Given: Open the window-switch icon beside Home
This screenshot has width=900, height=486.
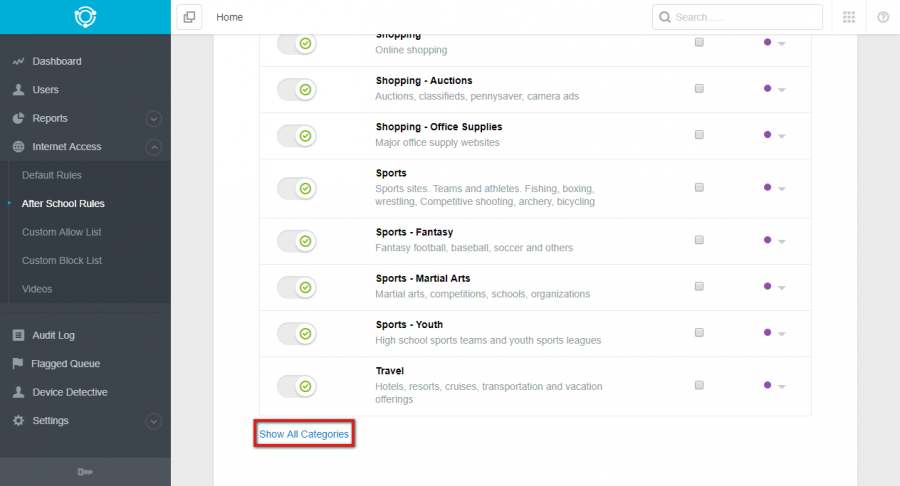Looking at the screenshot, I should click(189, 17).
